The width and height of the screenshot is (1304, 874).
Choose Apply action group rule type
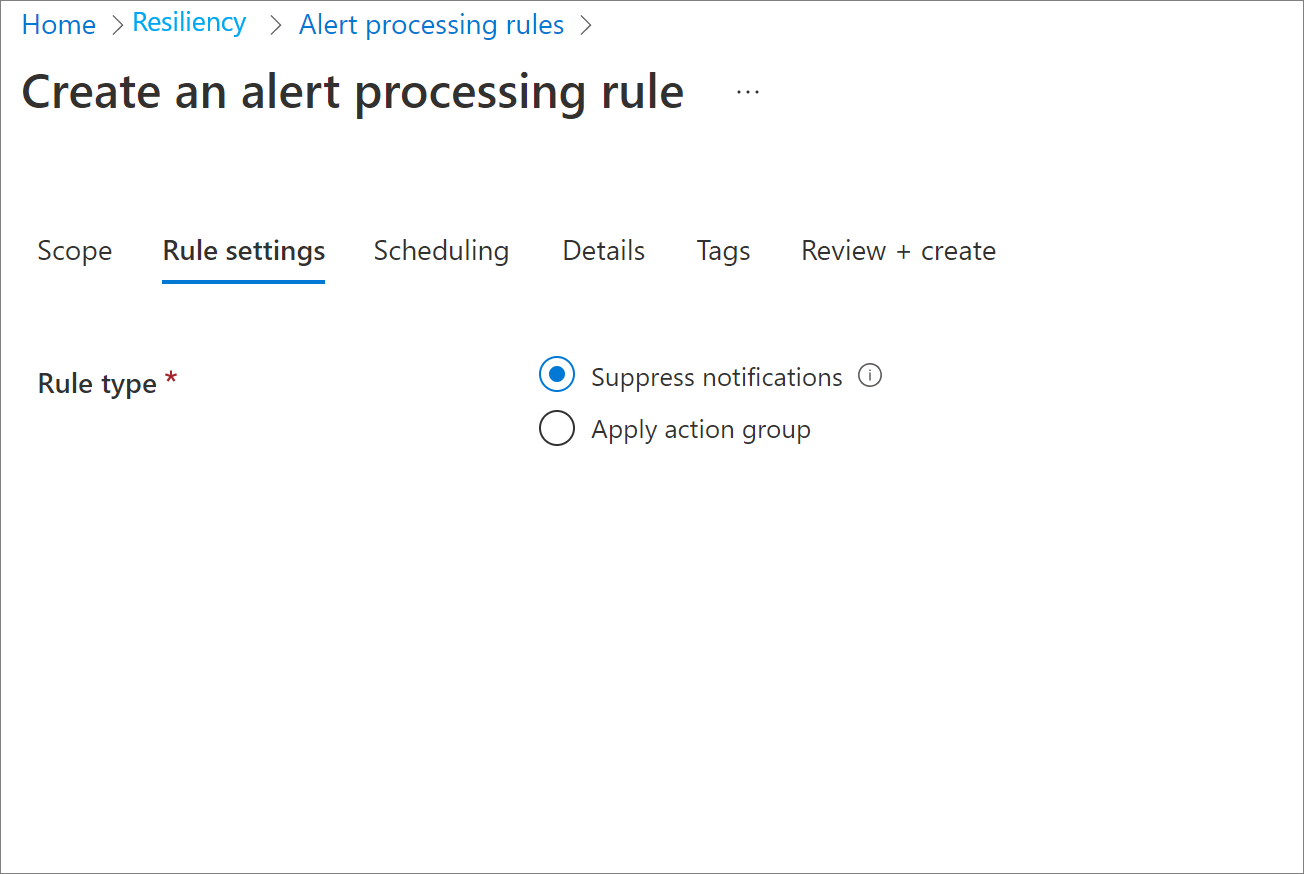point(557,428)
